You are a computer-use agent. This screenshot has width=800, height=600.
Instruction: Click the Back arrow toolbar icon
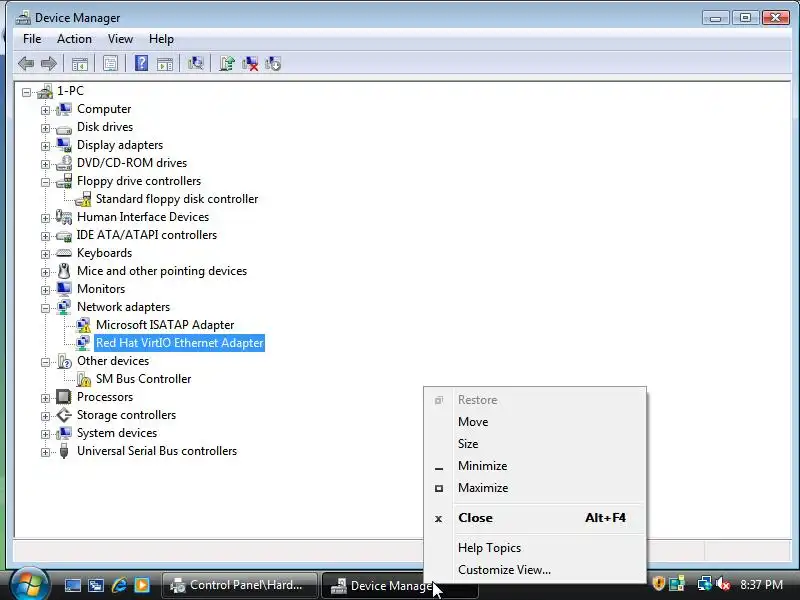(26, 64)
